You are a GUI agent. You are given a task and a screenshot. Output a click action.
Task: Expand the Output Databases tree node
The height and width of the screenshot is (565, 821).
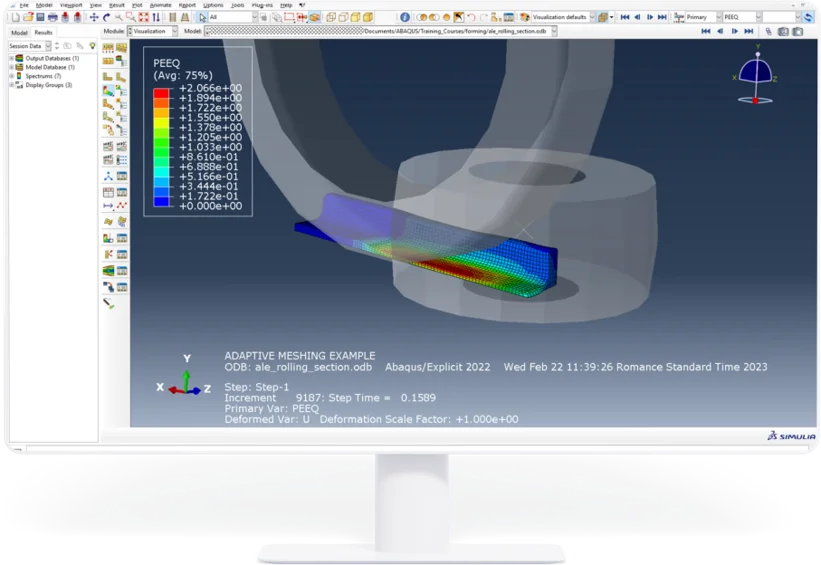[x=12, y=58]
